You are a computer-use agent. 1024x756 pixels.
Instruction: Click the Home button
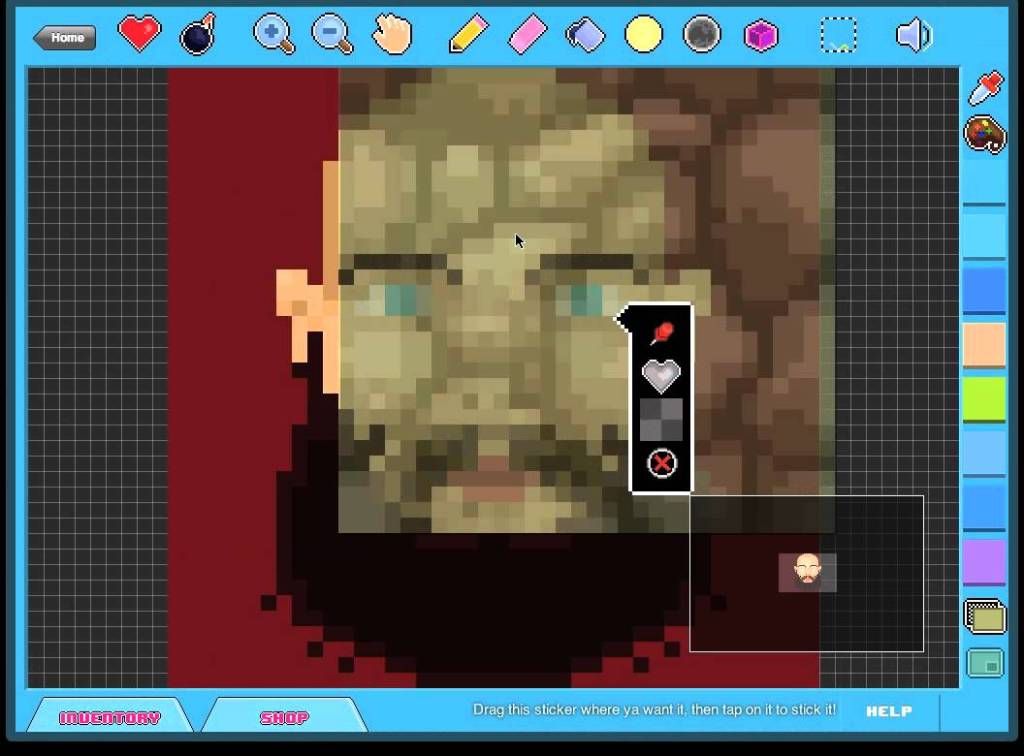point(64,37)
